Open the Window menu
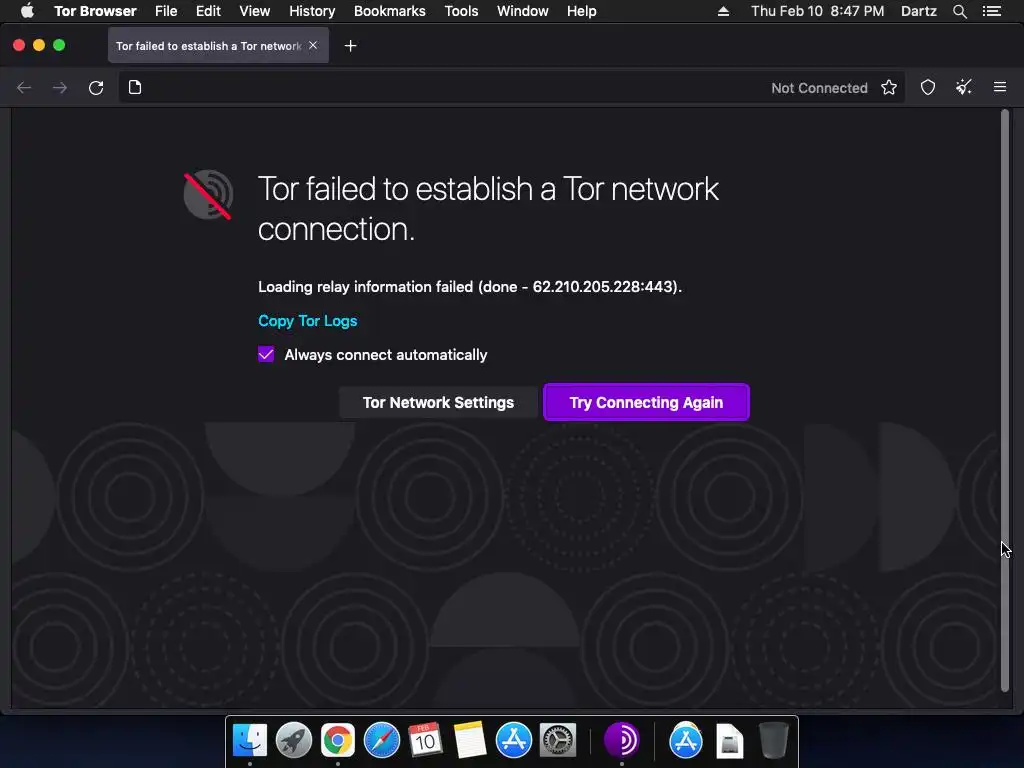This screenshot has height=768, width=1024. coord(522,11)
